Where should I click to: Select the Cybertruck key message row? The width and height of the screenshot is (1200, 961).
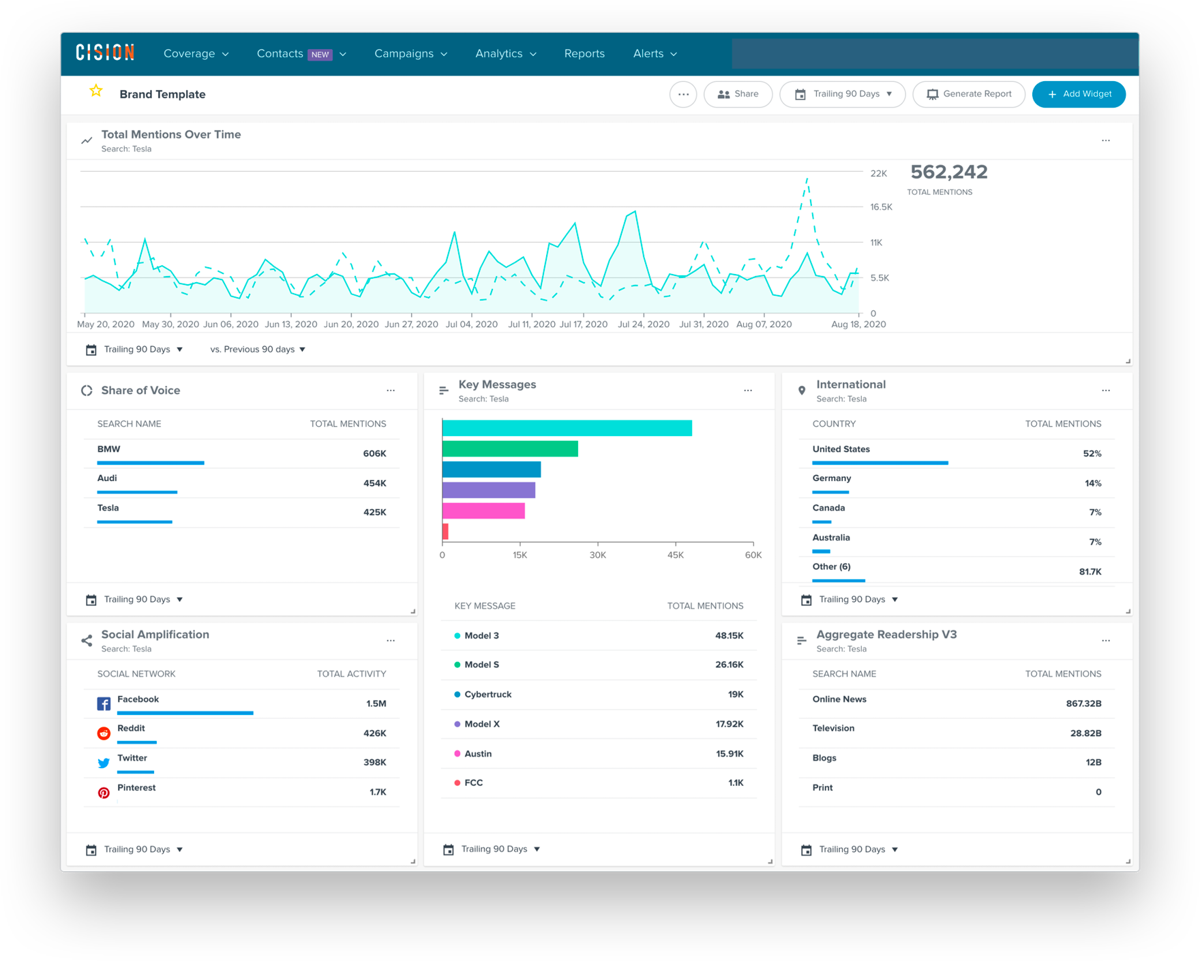point(599,694)
